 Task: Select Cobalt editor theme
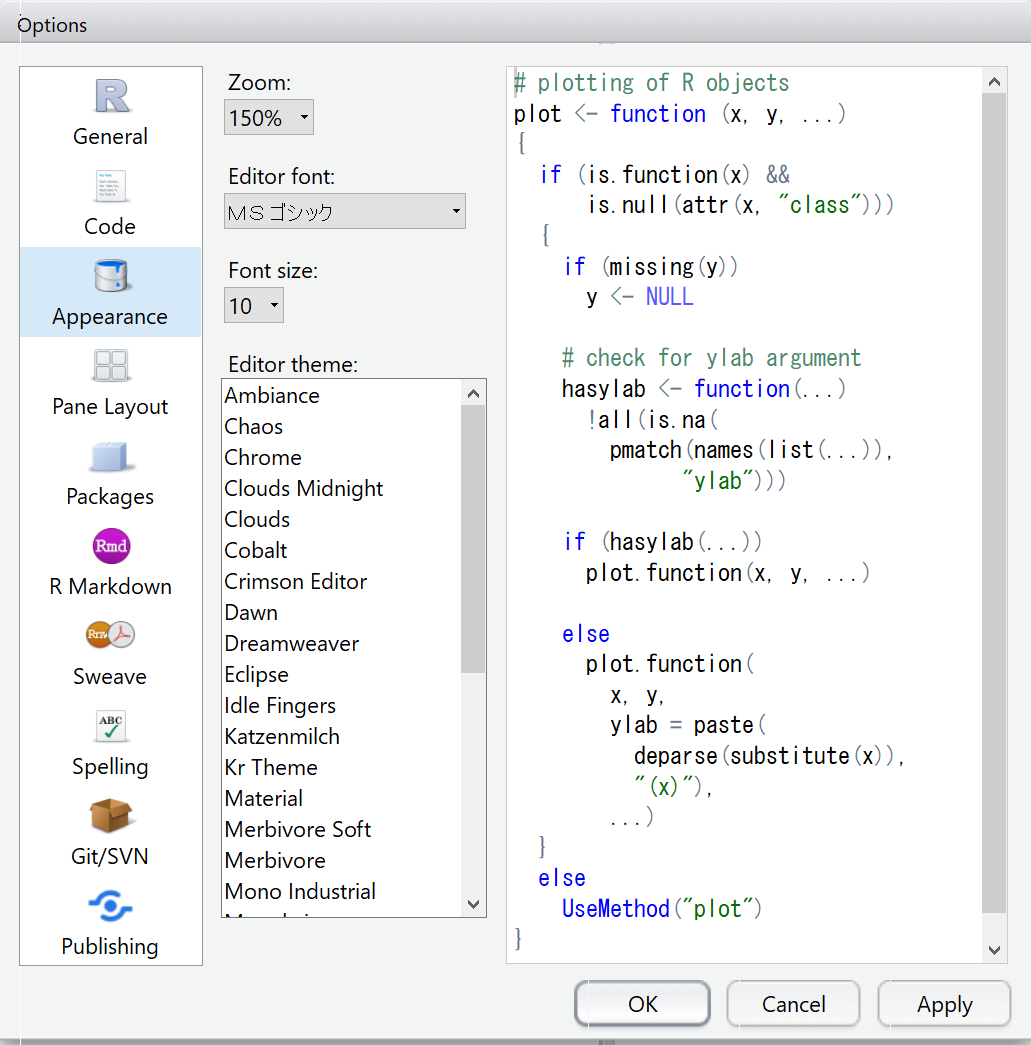[x=341, y=550]
